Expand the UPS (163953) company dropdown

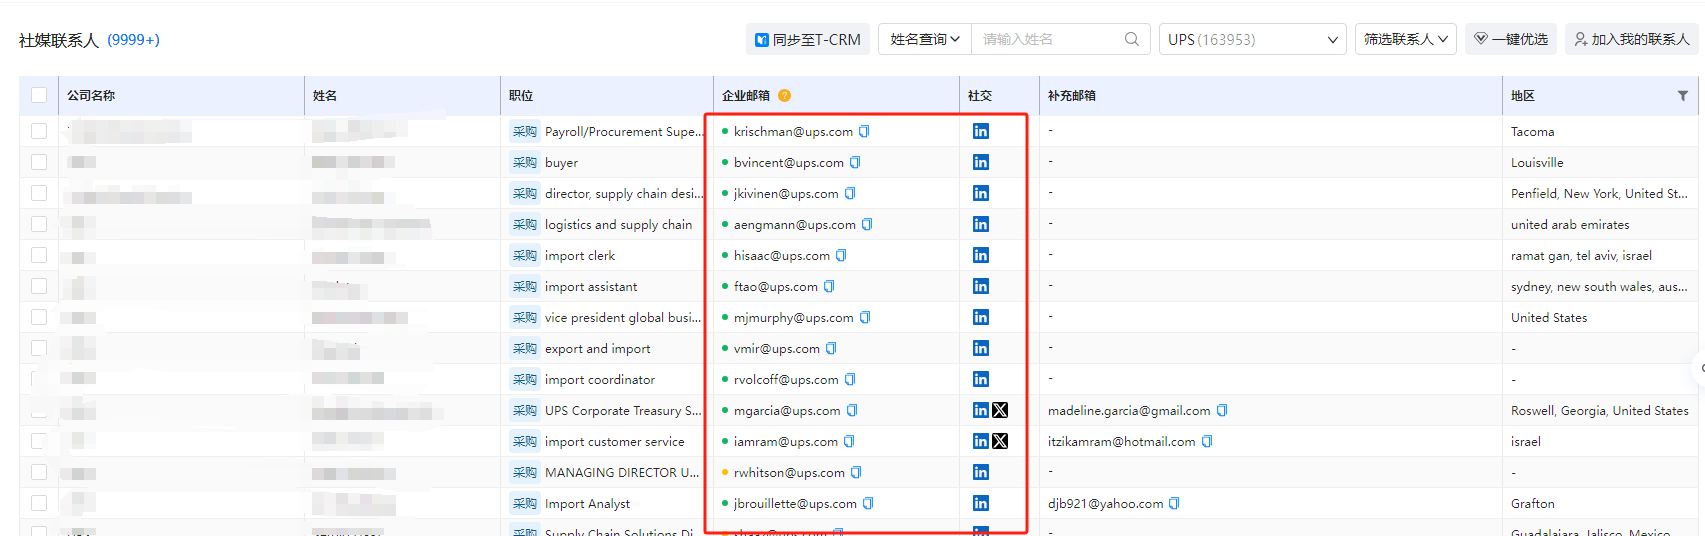[1252, 39]
